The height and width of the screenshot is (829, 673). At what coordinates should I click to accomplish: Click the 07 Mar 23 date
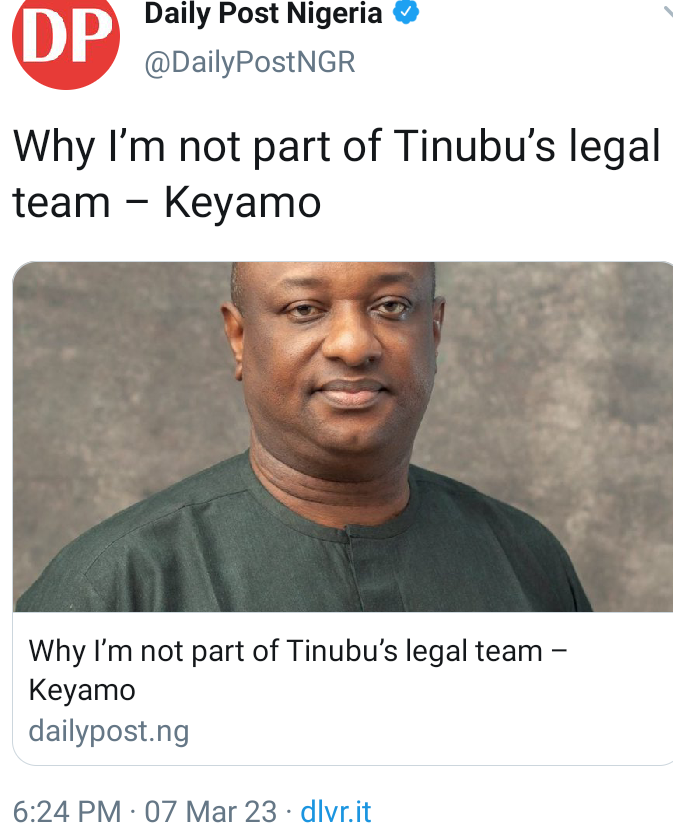[210, 812]
